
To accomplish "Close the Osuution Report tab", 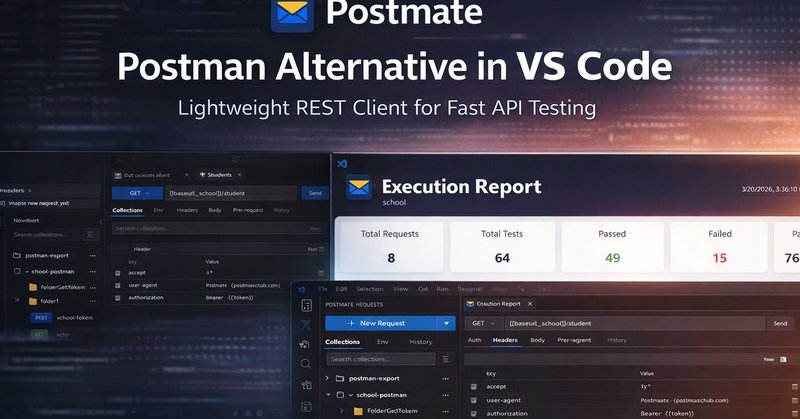I will point(530,304).
